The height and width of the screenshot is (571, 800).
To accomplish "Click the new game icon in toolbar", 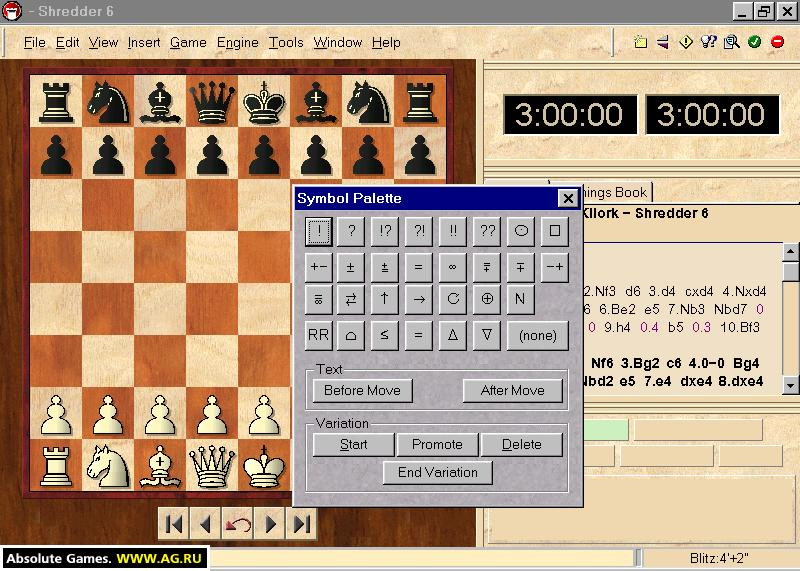I will 640,42.
